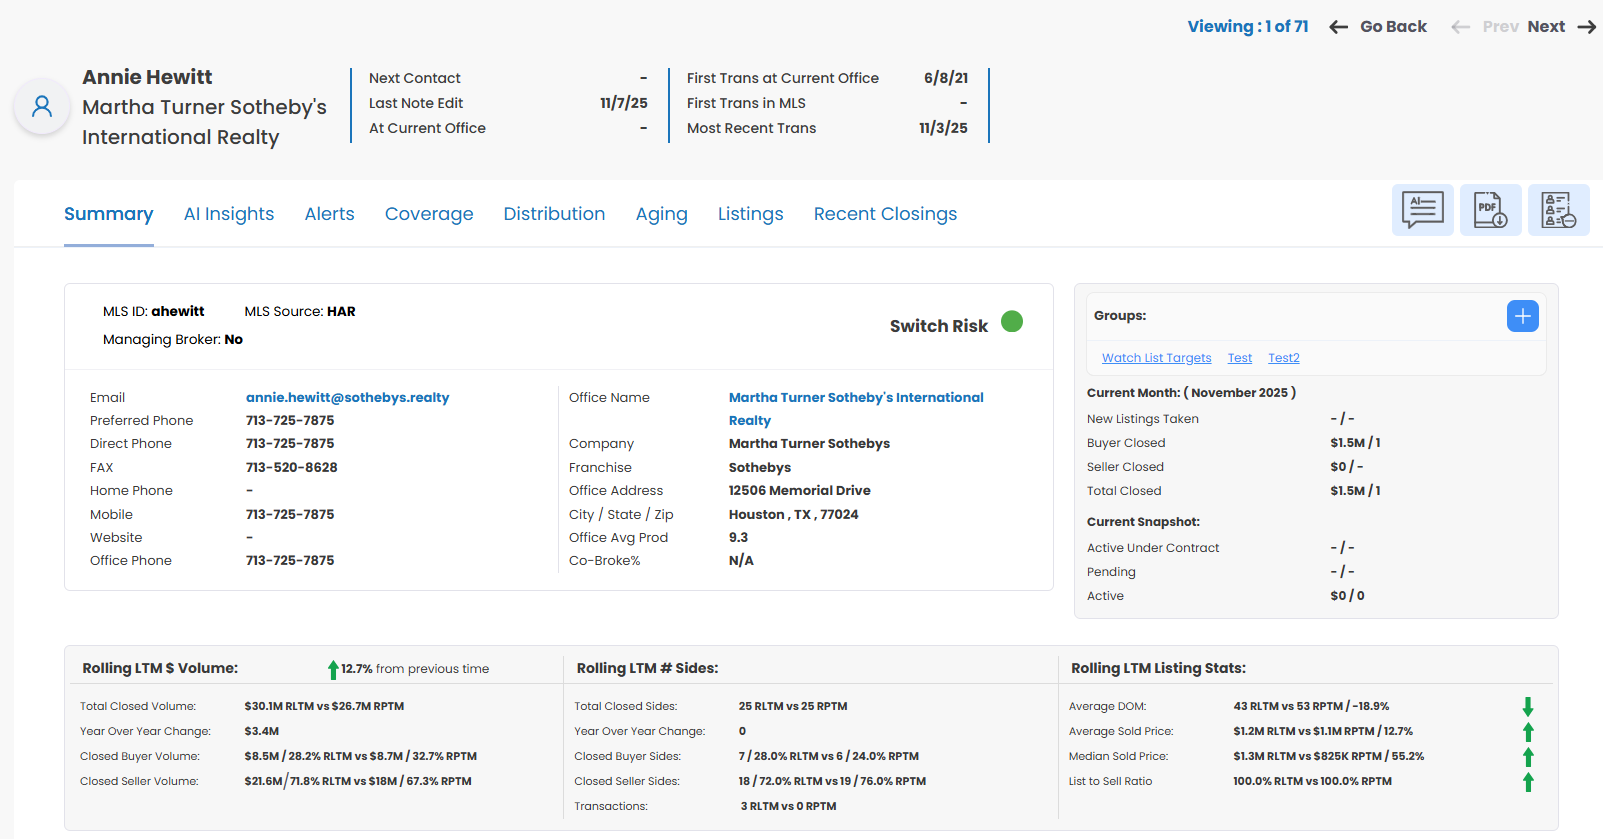1603x839 pixels.
Task: Show the Recent Closings tab
Action: point(886,214)
